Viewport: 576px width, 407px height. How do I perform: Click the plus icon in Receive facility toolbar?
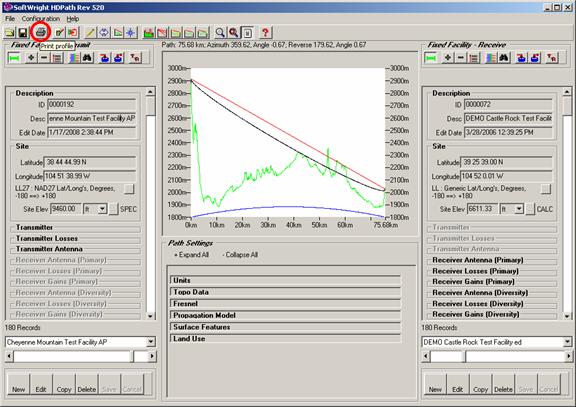pyautogui.click(x=448, y=58)
